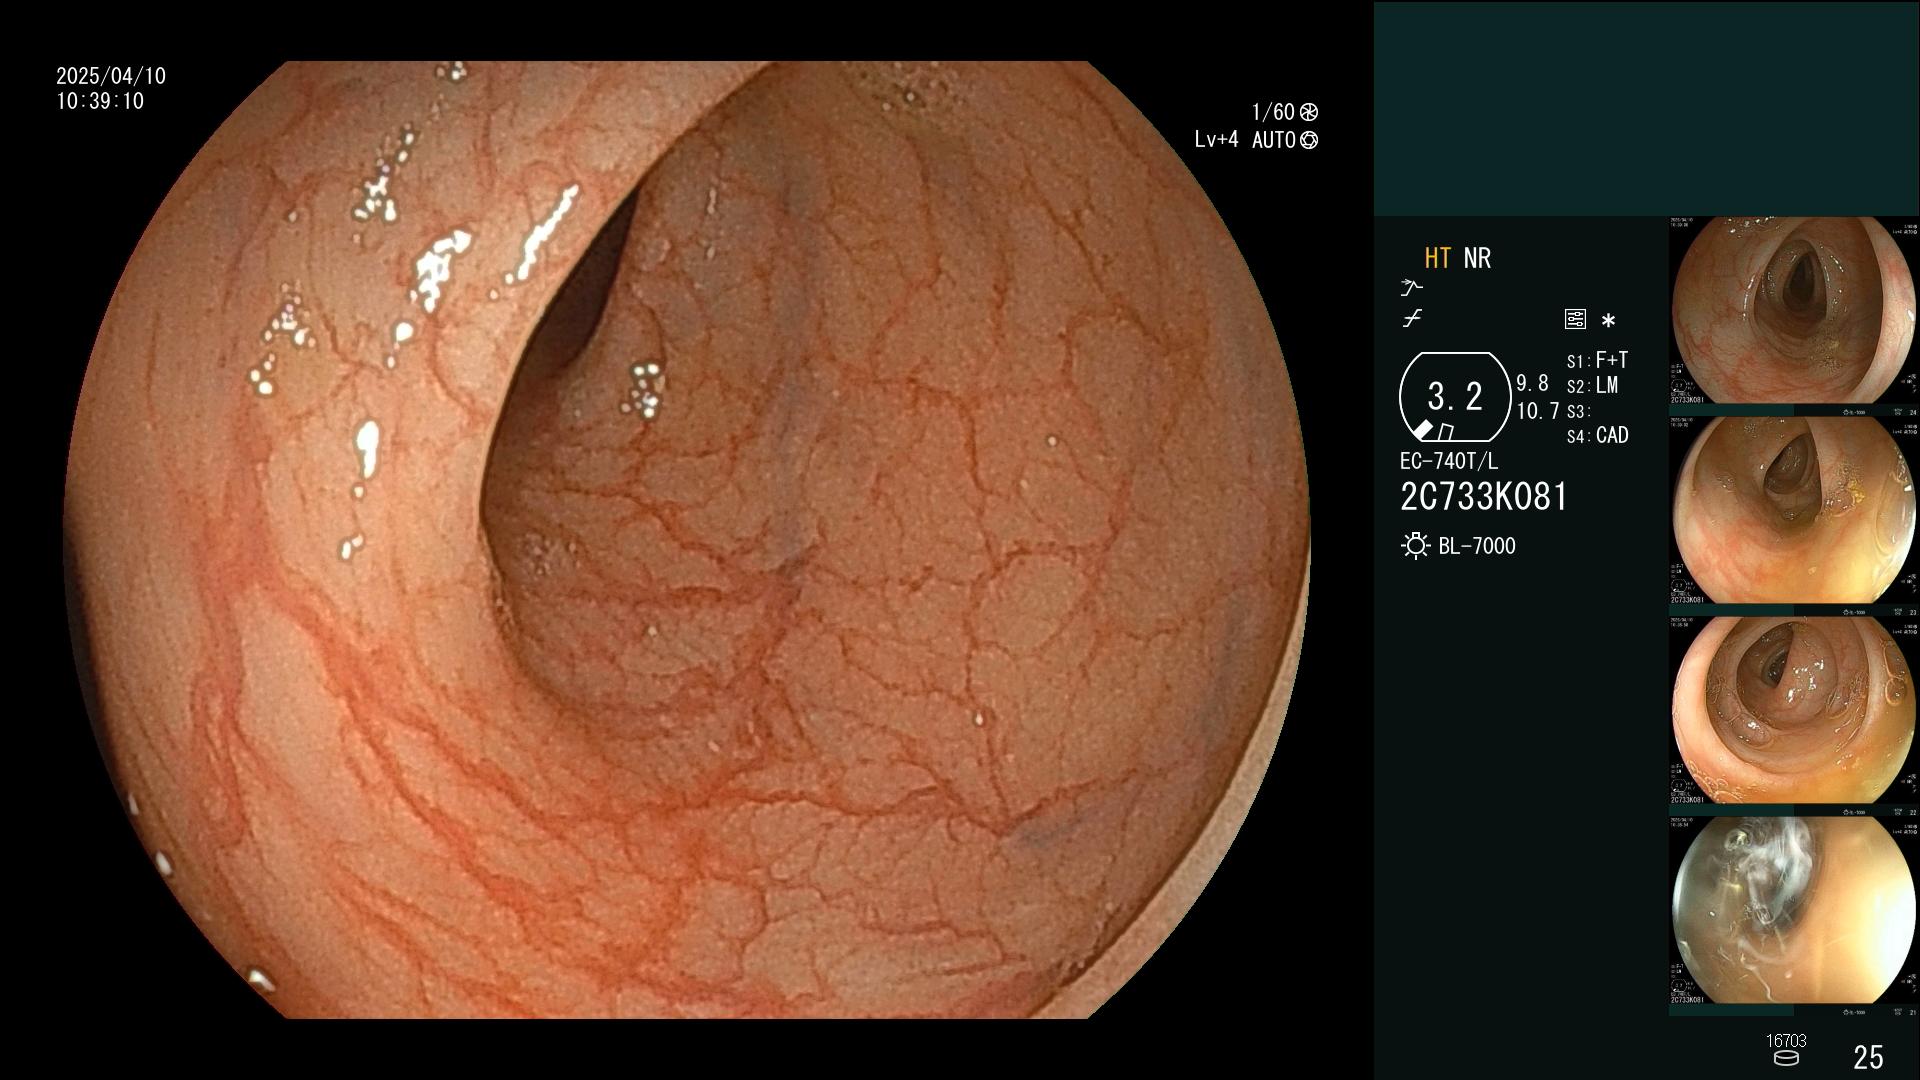Click the remaining capacity count 16703
This screenshot has height=1080, width=1920.
[1786, 1041]
